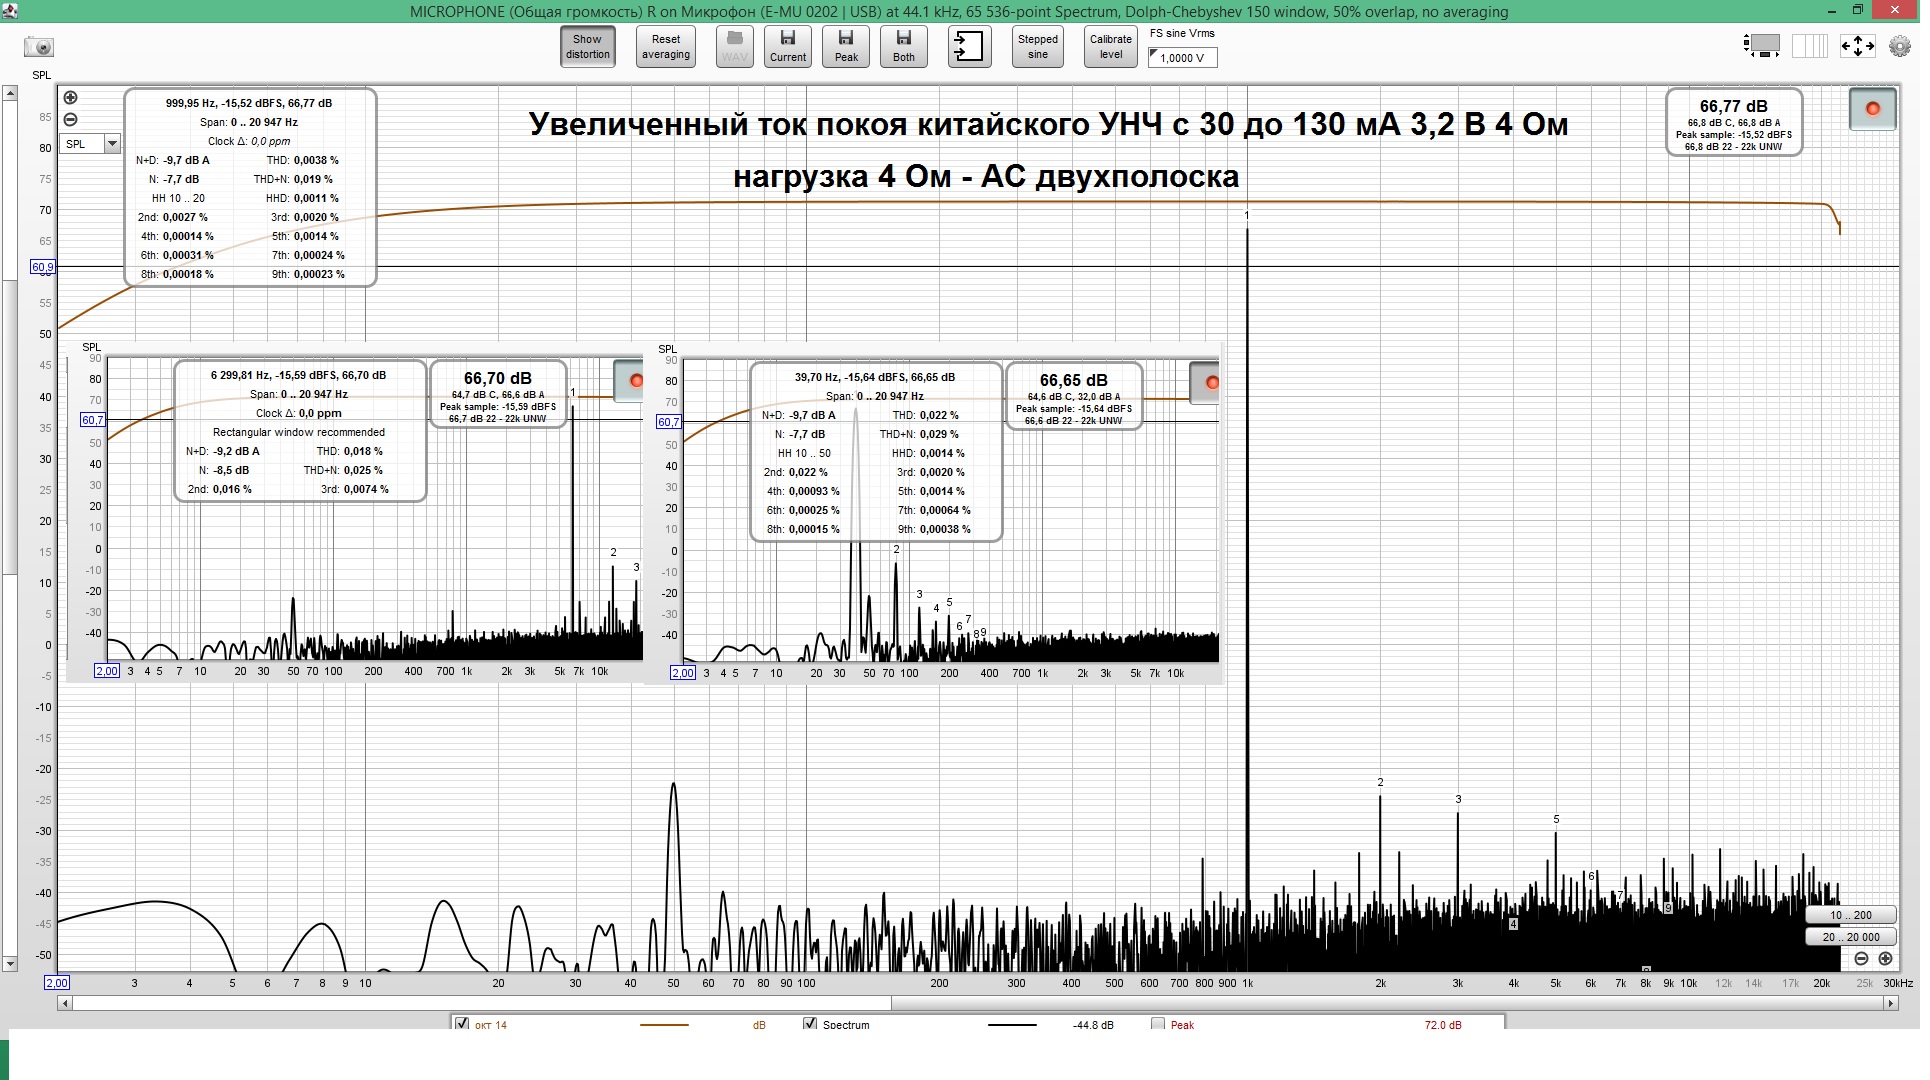Screen dimensions: 1930x1080
Task: Open the SPL axis units dropdown
Action: click(112, 144)
